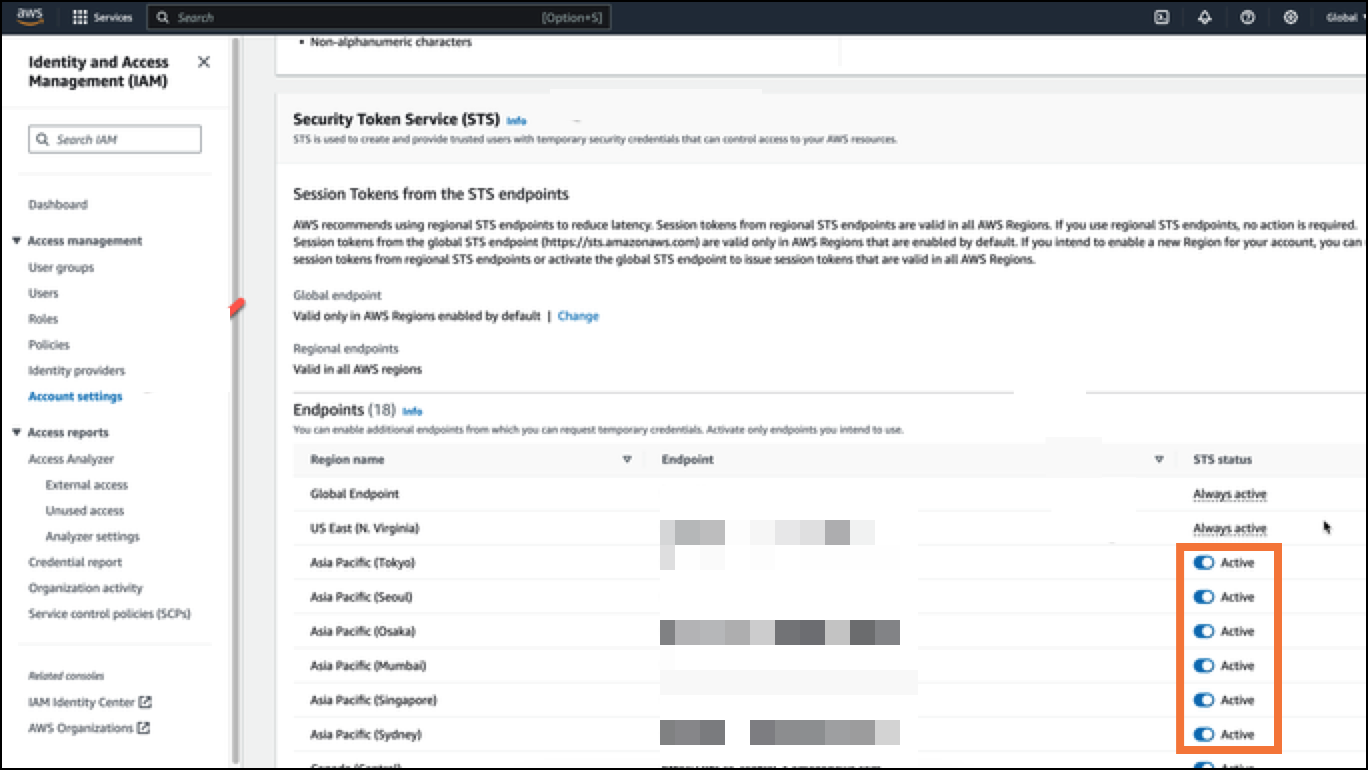Image resolution: width=1368 pixels, height=770 pixels.
Task: Click US East (N. Virginia) region name
Action: (364, 528)
